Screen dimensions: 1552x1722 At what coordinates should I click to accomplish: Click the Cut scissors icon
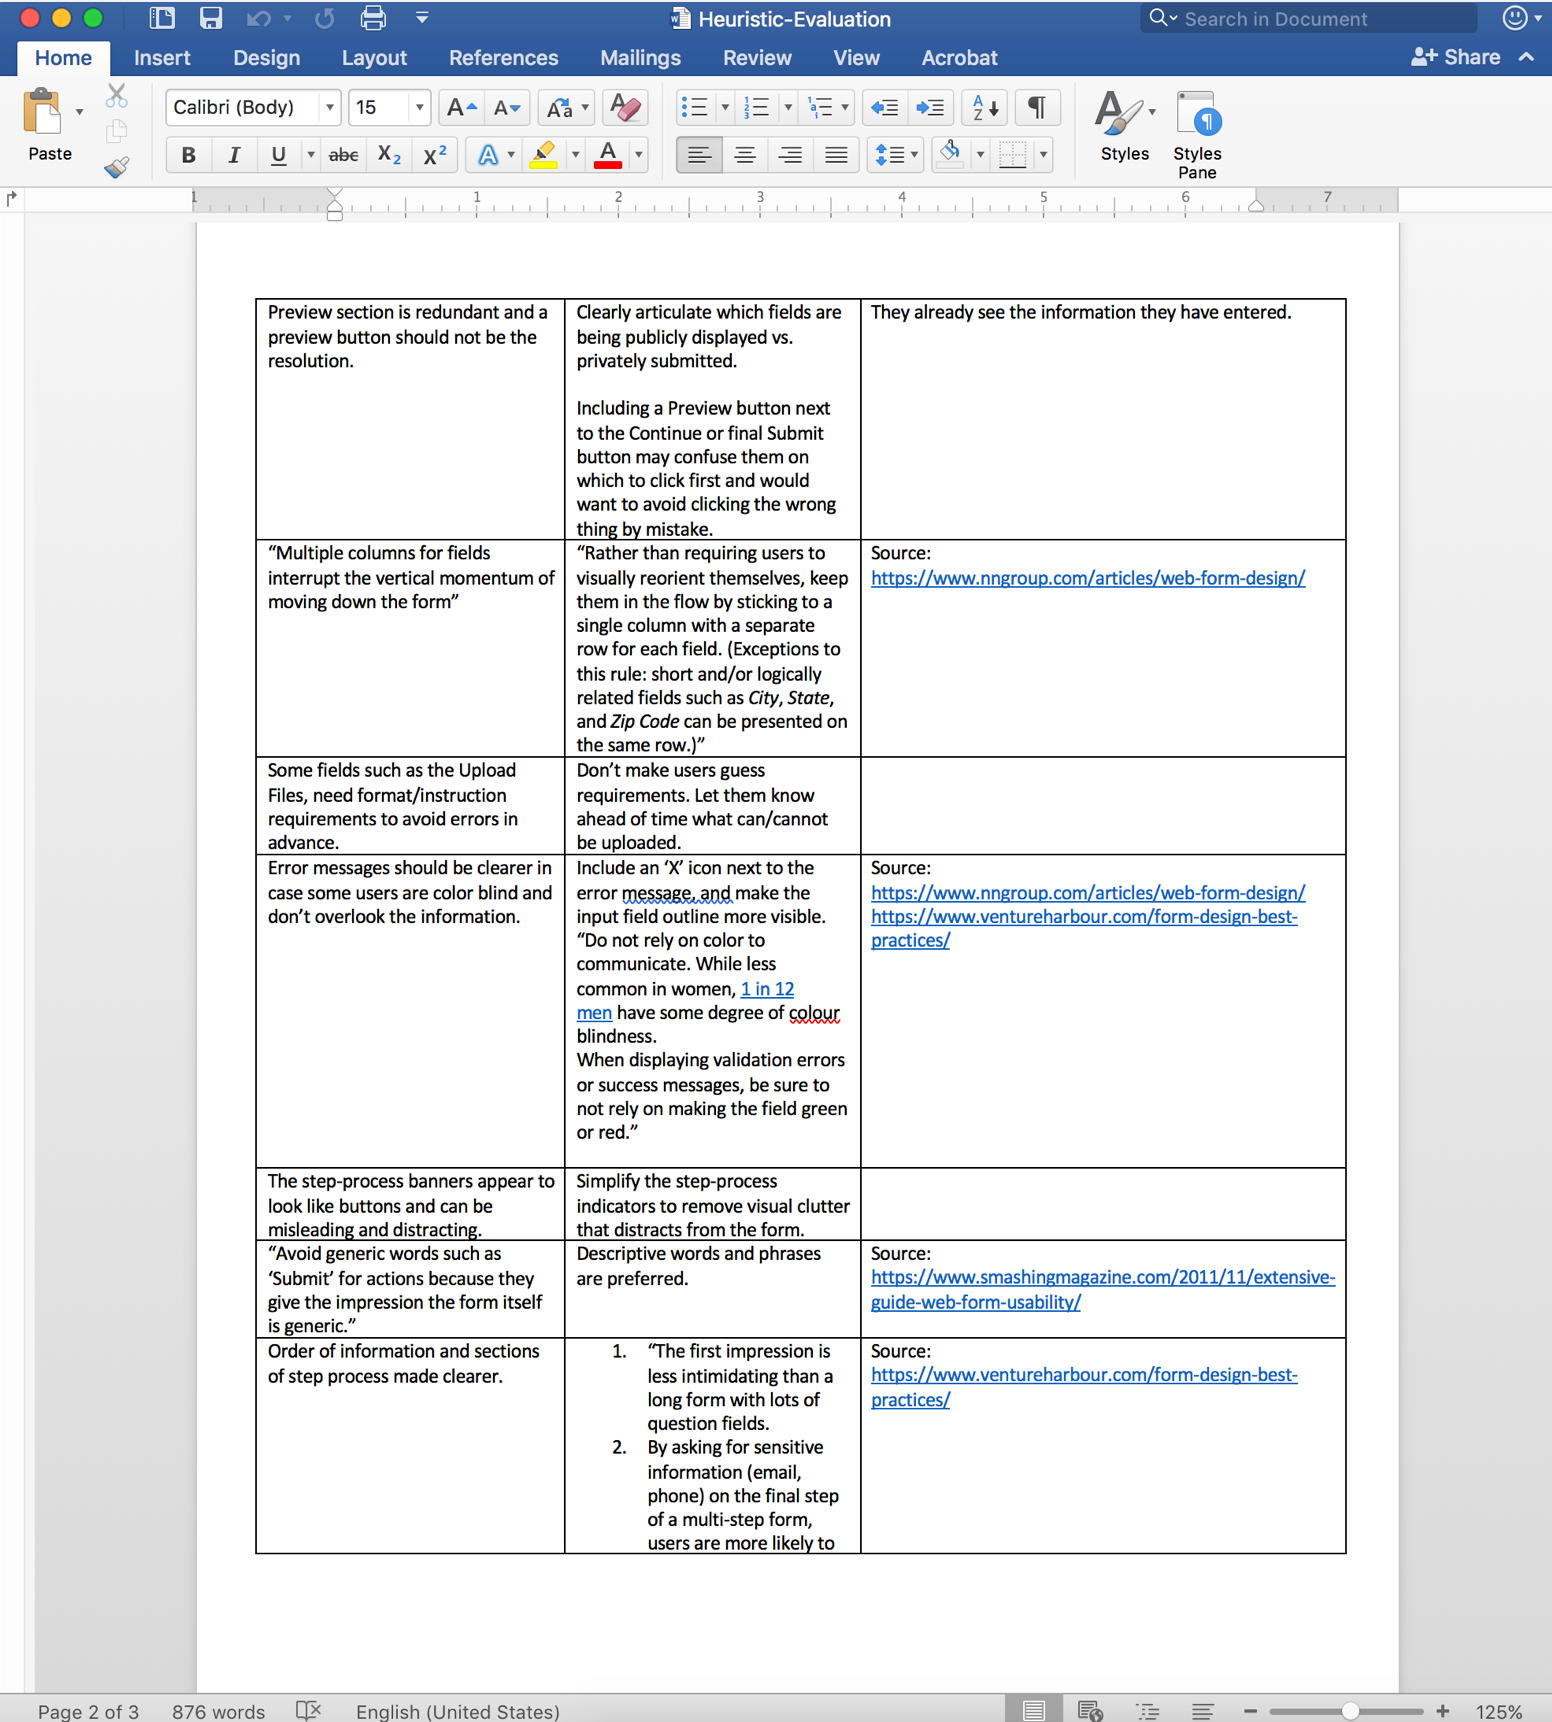click(117, 96)
